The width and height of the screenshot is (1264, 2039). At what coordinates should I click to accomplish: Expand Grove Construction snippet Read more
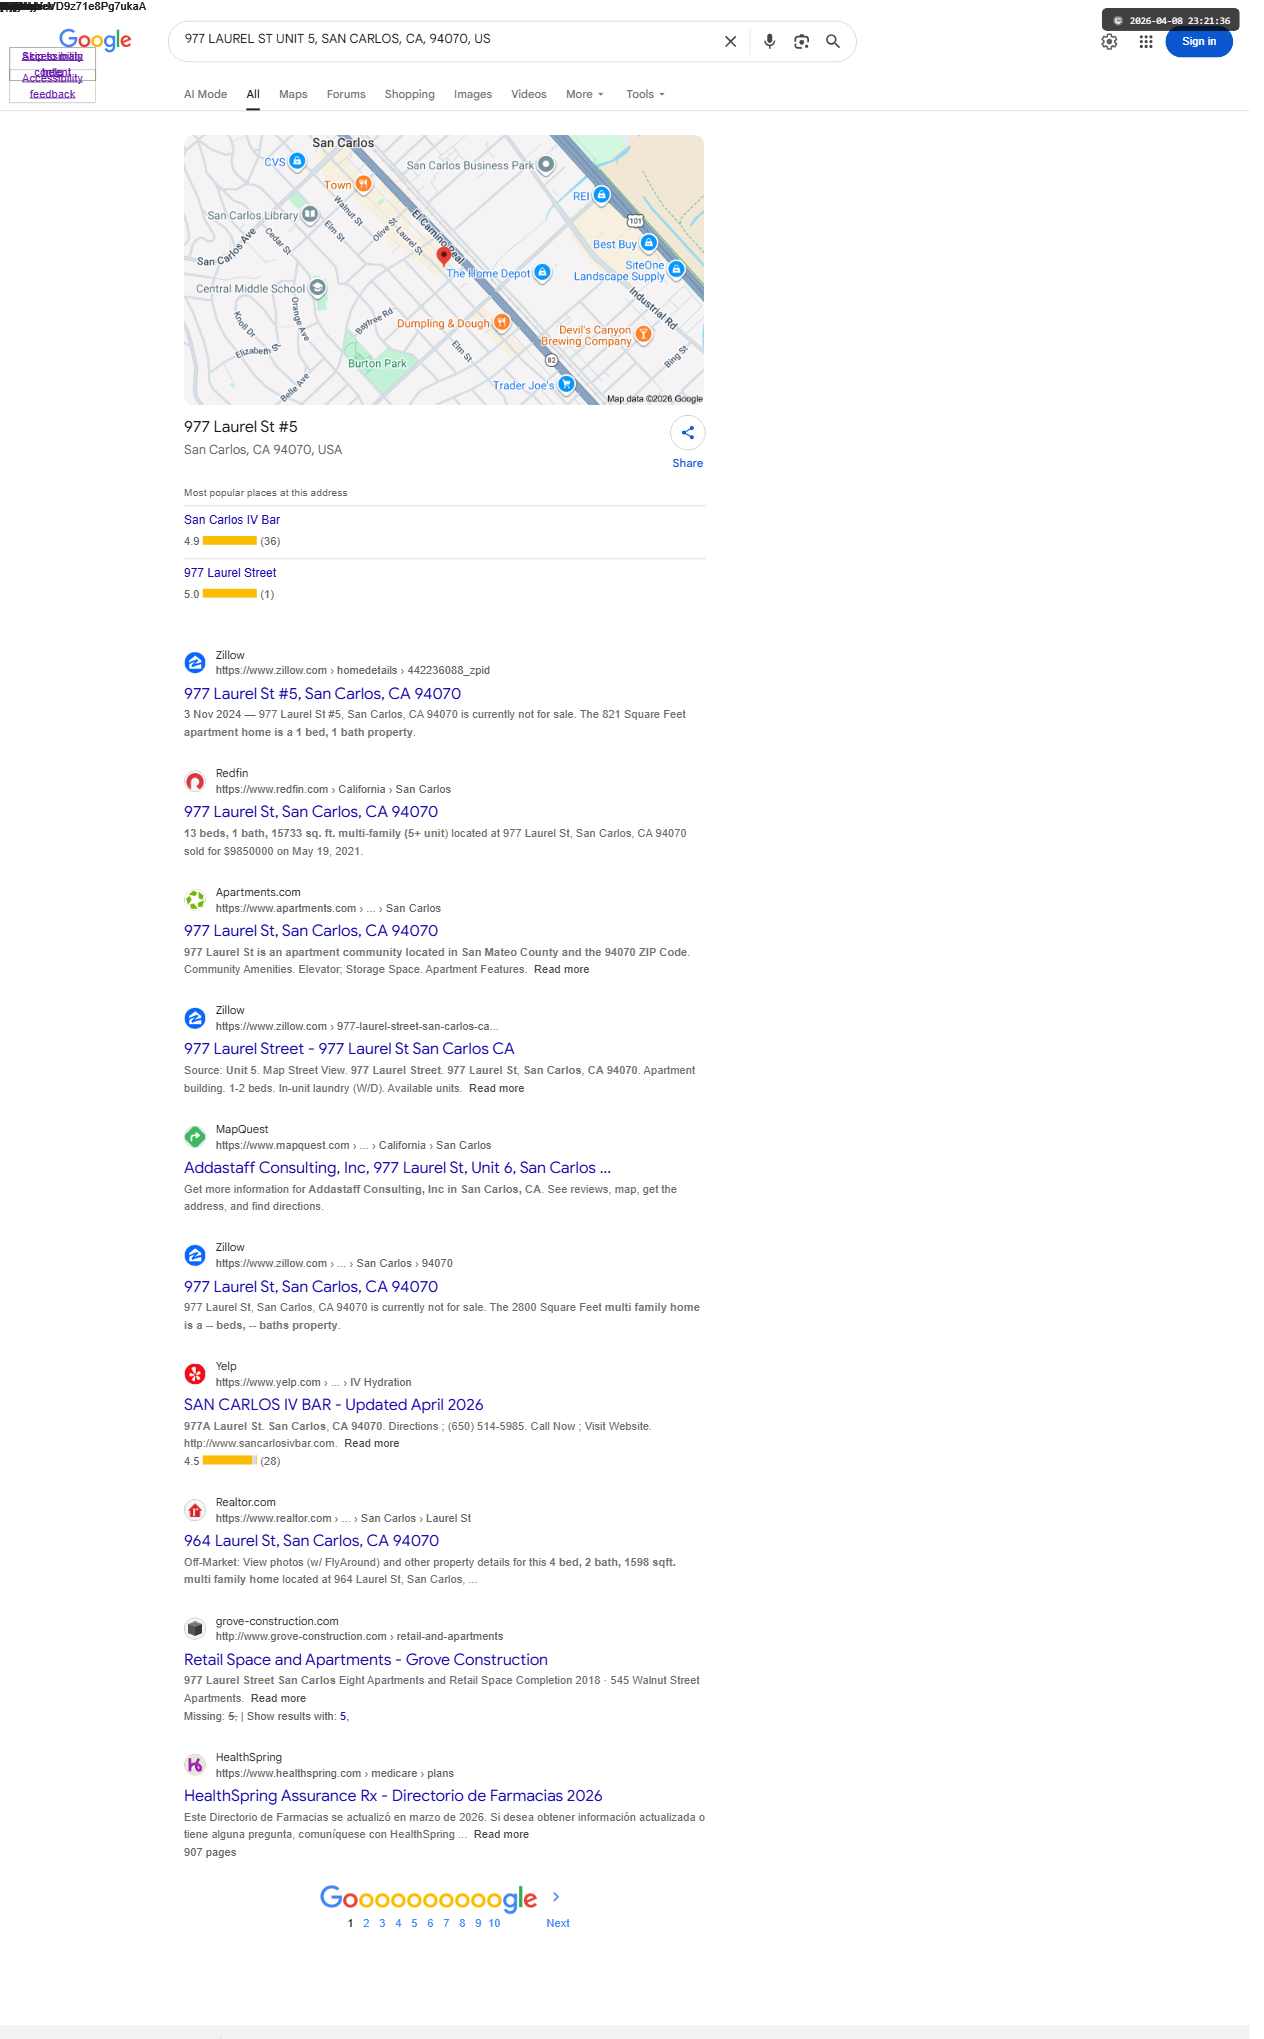pos(278,1698)
